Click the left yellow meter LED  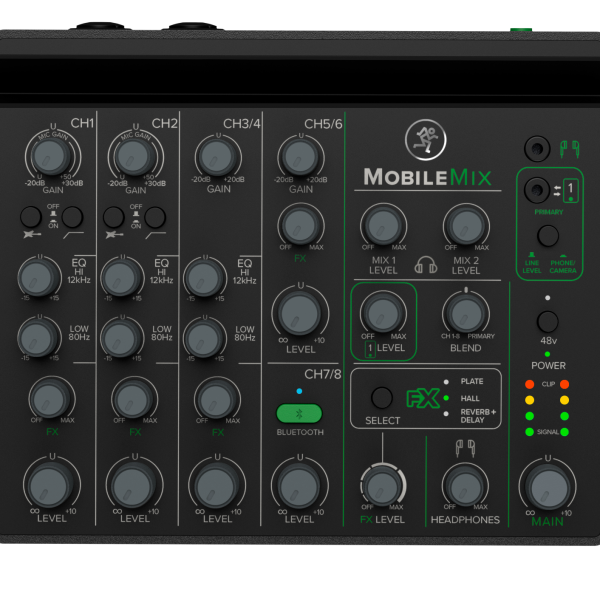530,400
